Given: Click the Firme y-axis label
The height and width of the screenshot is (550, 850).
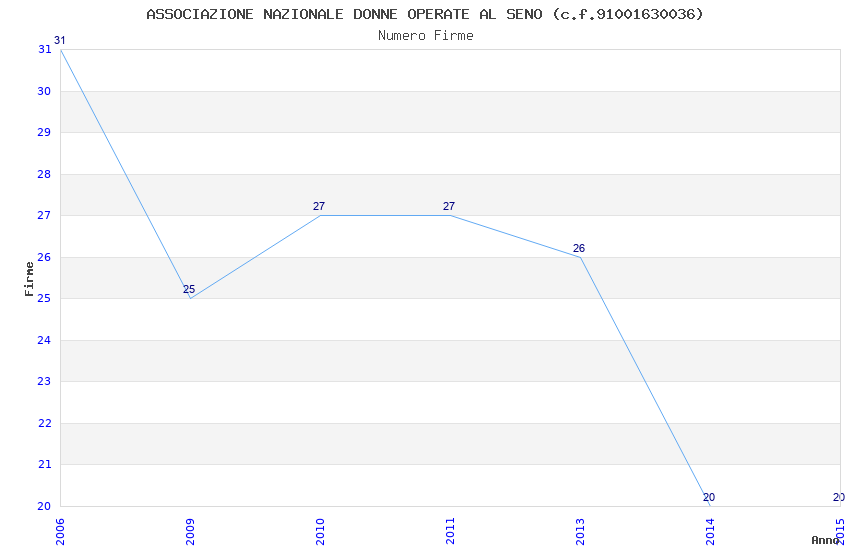Looking at the screenshot, I should [29, 279].
